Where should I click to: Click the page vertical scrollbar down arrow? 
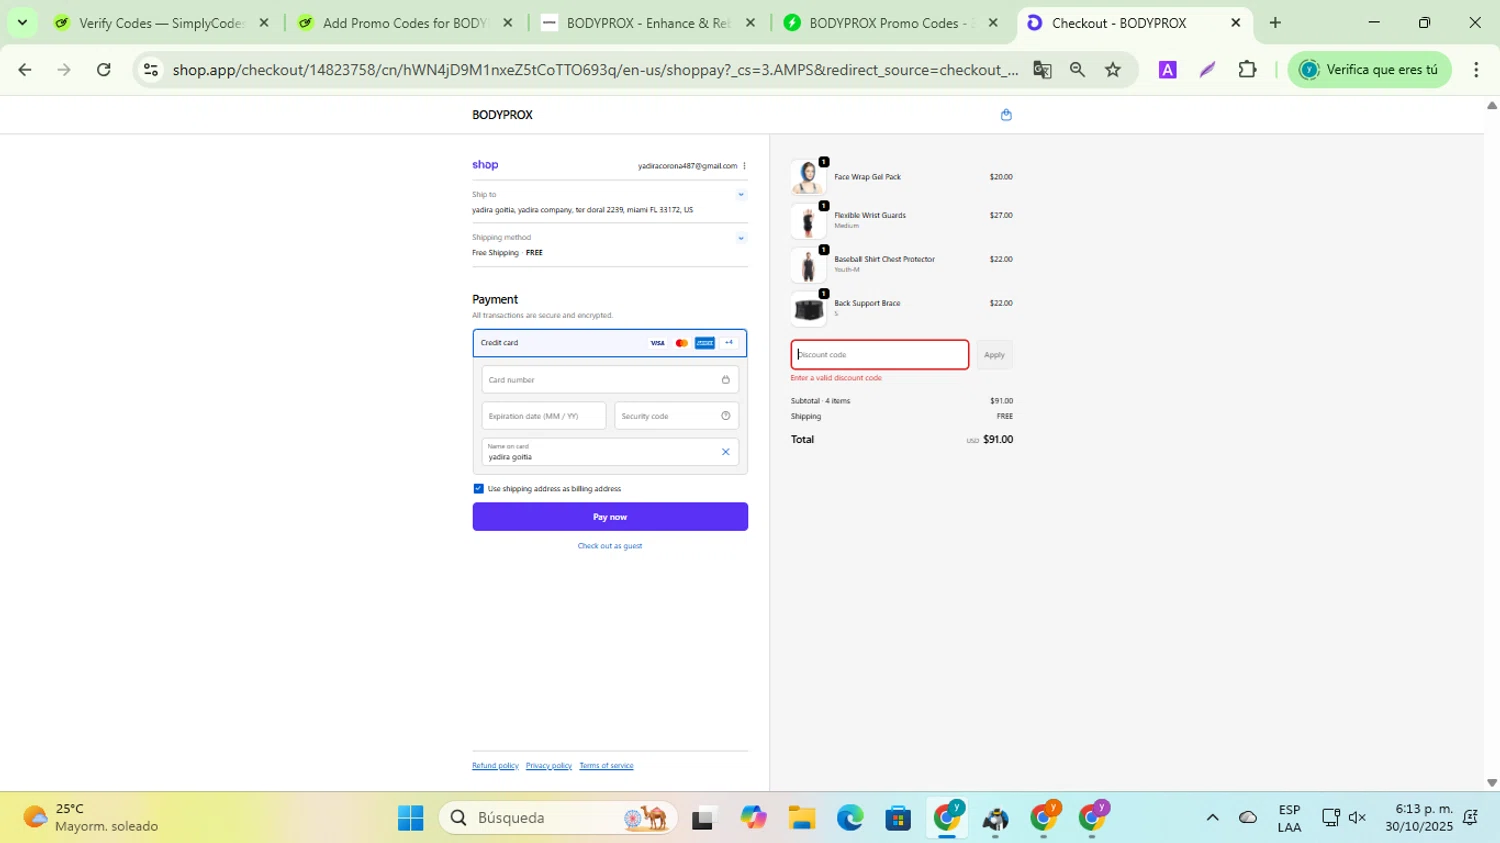pyautogui.click(x=1492, y=784)
